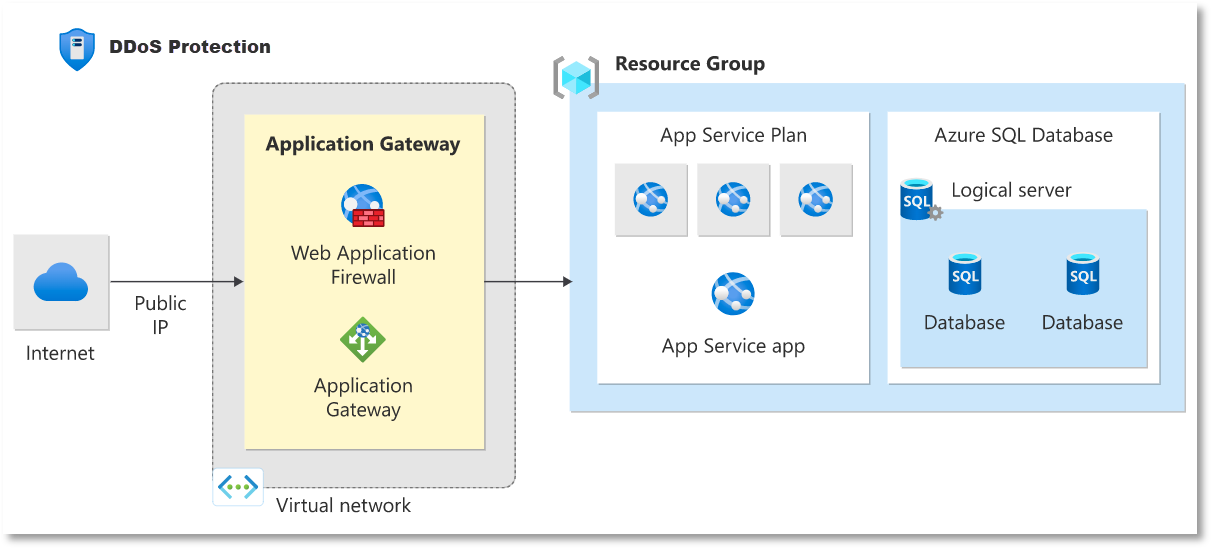The image size is (1211, 548).
Task: Click the Virtual network icon
Action: tap(238, 487)
